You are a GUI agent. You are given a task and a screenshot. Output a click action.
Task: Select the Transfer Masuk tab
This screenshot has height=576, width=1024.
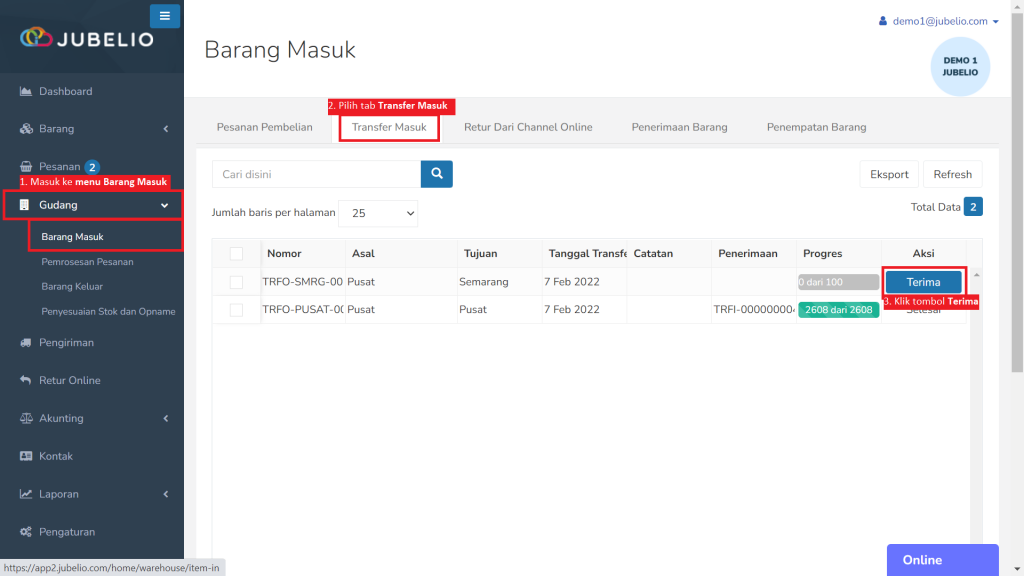[389, 127]
